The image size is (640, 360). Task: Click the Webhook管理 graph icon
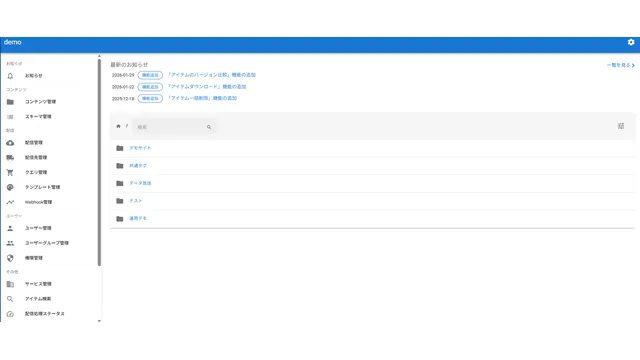click(x=10, y=202)
